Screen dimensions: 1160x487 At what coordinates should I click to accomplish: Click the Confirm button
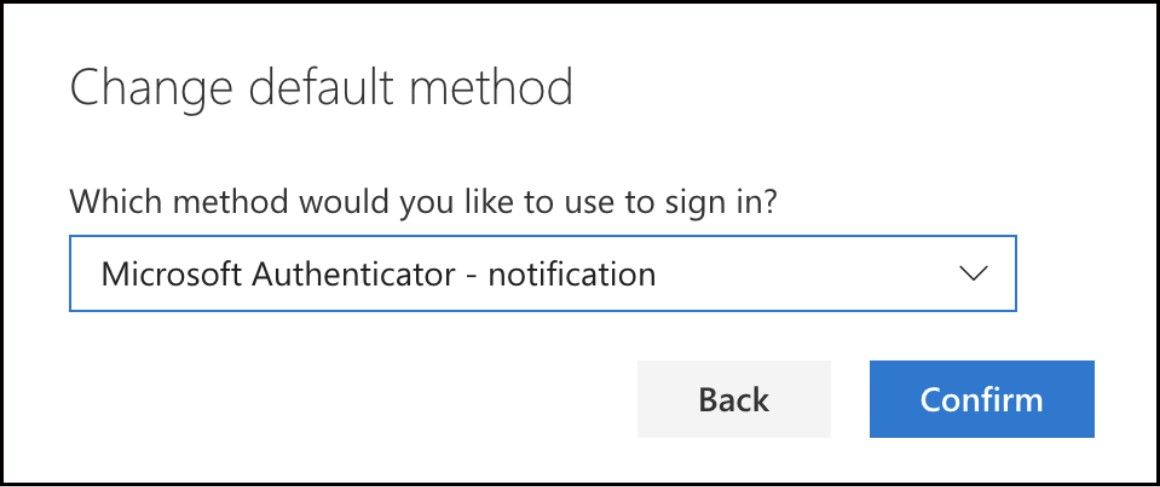click(x=981, y=399)
